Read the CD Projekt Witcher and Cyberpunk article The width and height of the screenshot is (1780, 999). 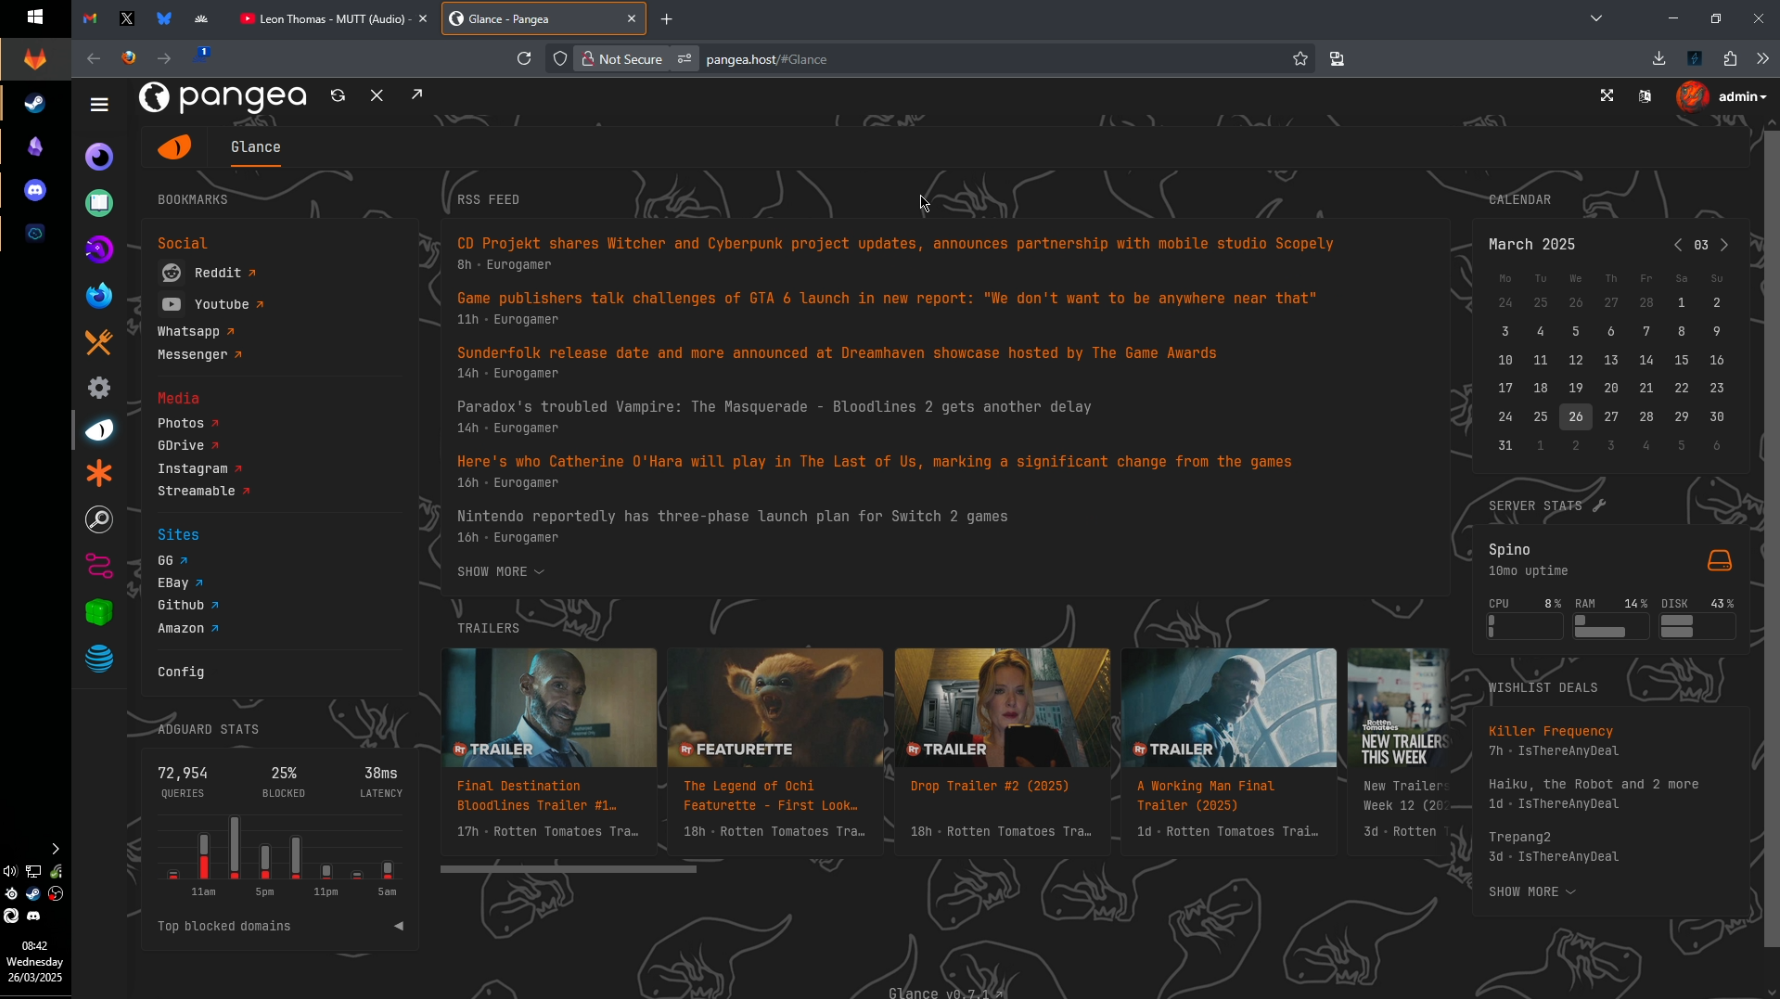(895, 244)
